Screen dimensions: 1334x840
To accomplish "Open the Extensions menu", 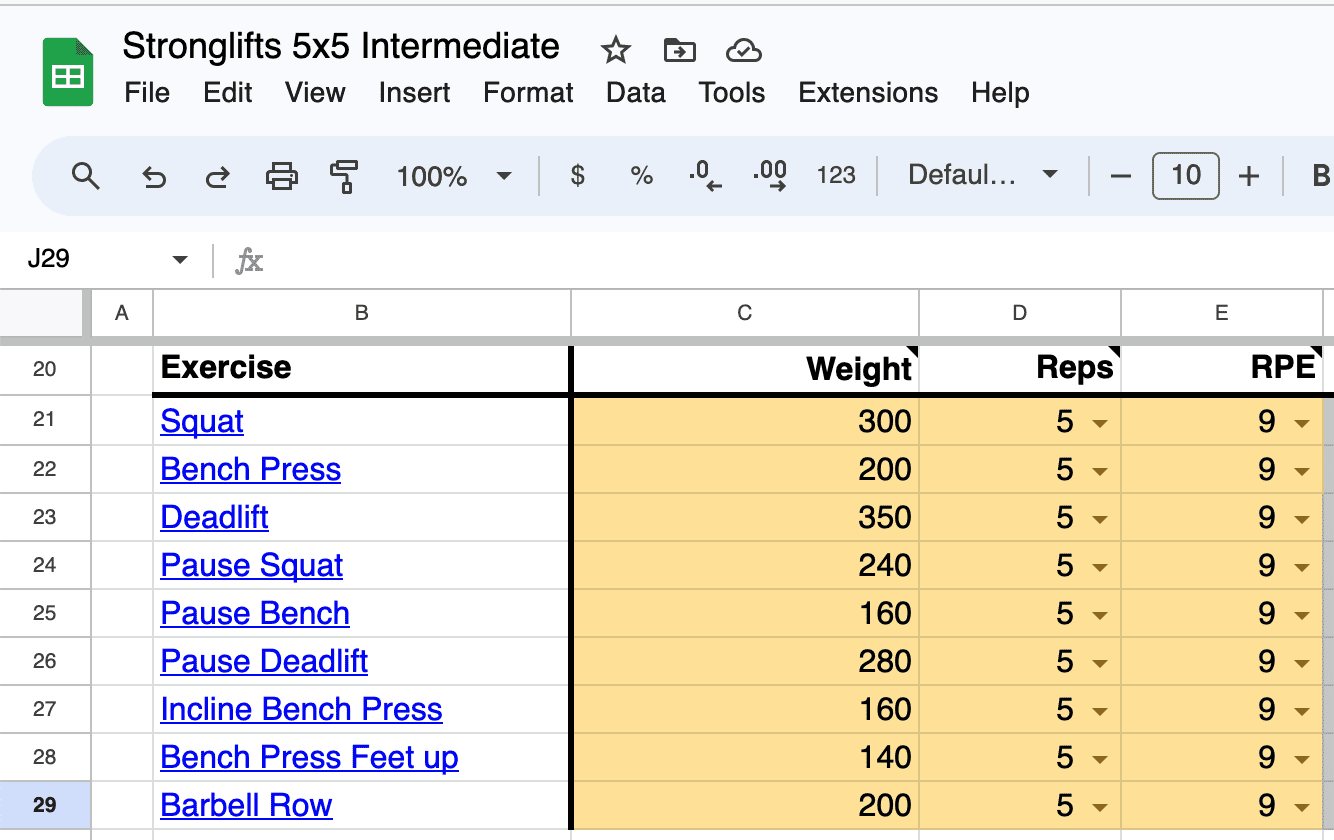I will pos(868,93).
